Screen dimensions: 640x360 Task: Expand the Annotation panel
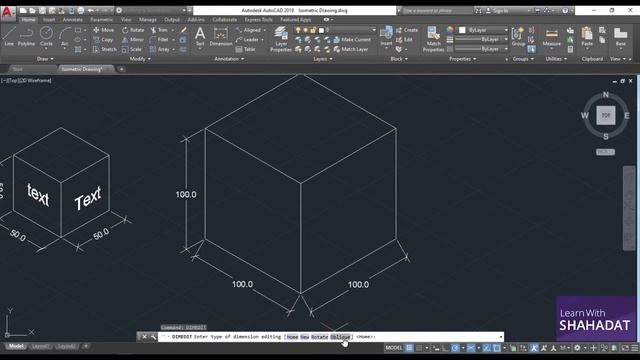coord(229,59)
